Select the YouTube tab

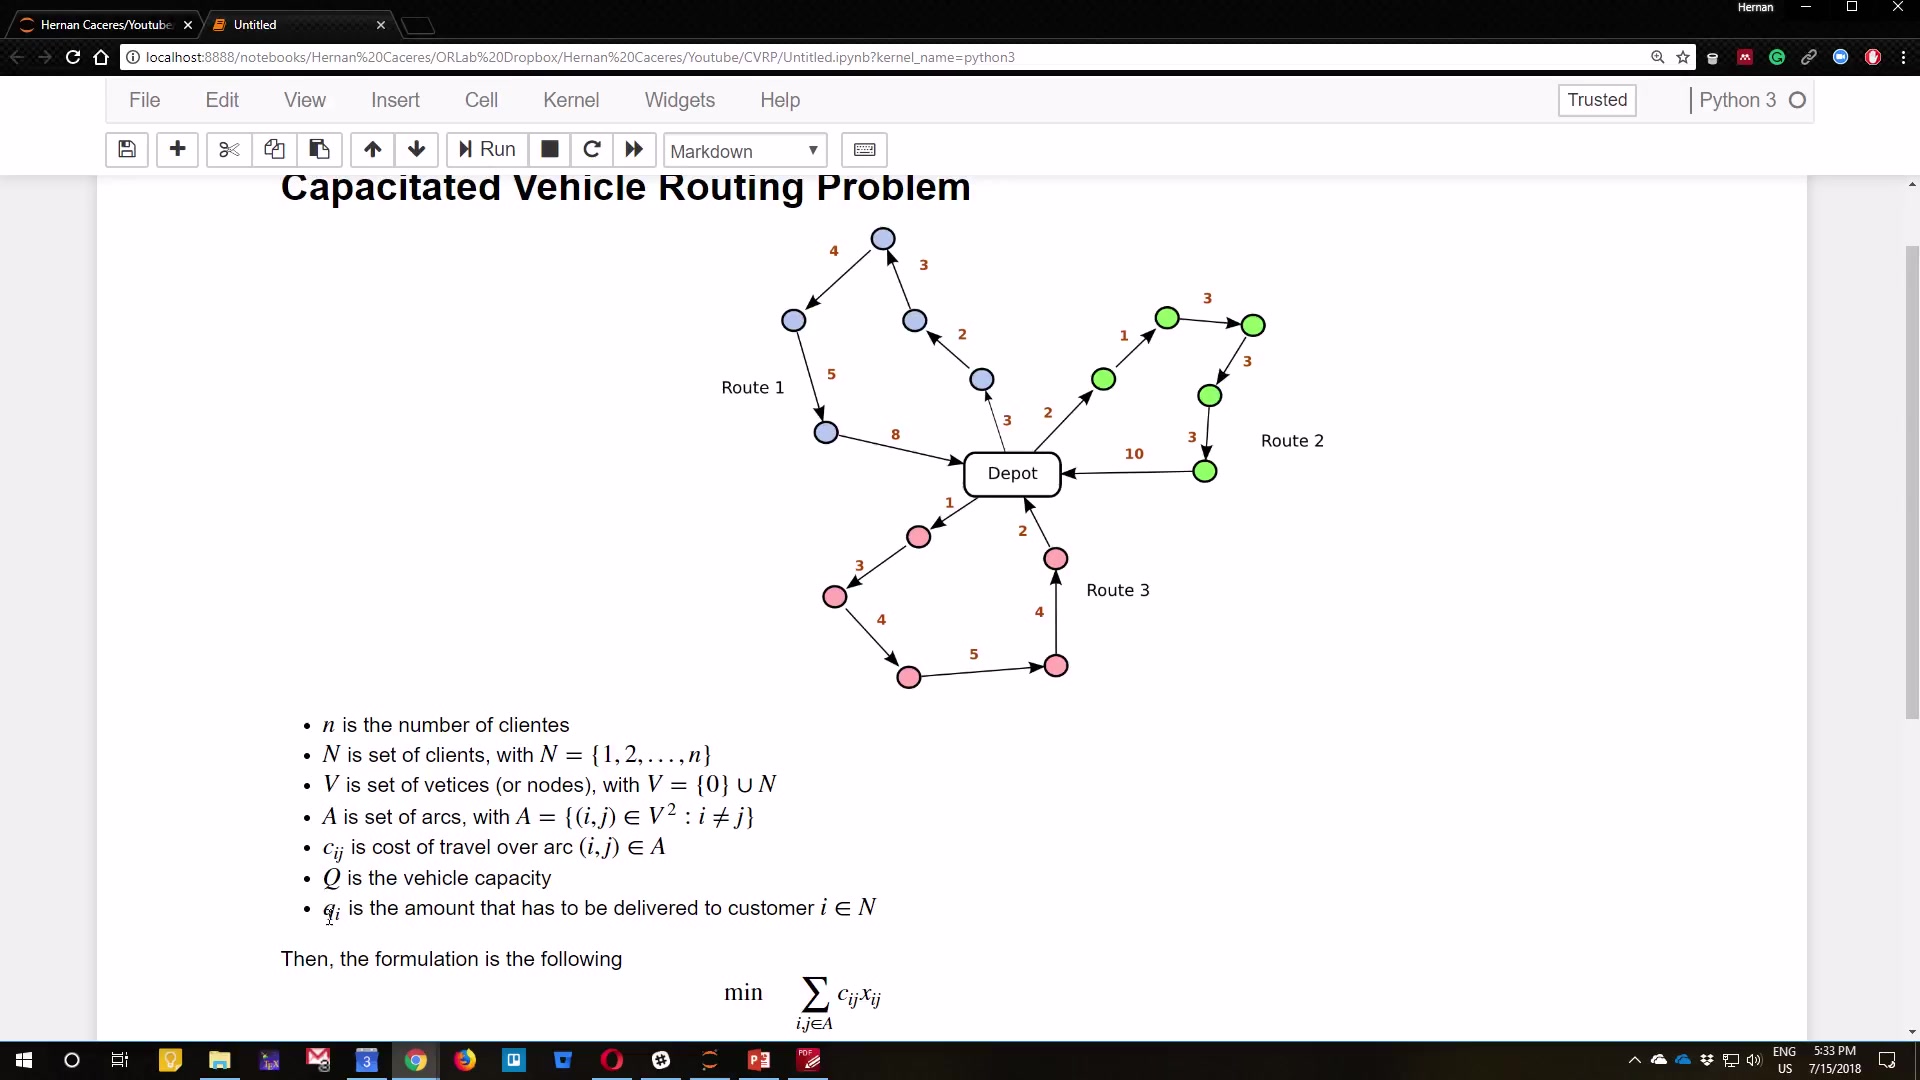pyautogui.click(x=104, y=24)
